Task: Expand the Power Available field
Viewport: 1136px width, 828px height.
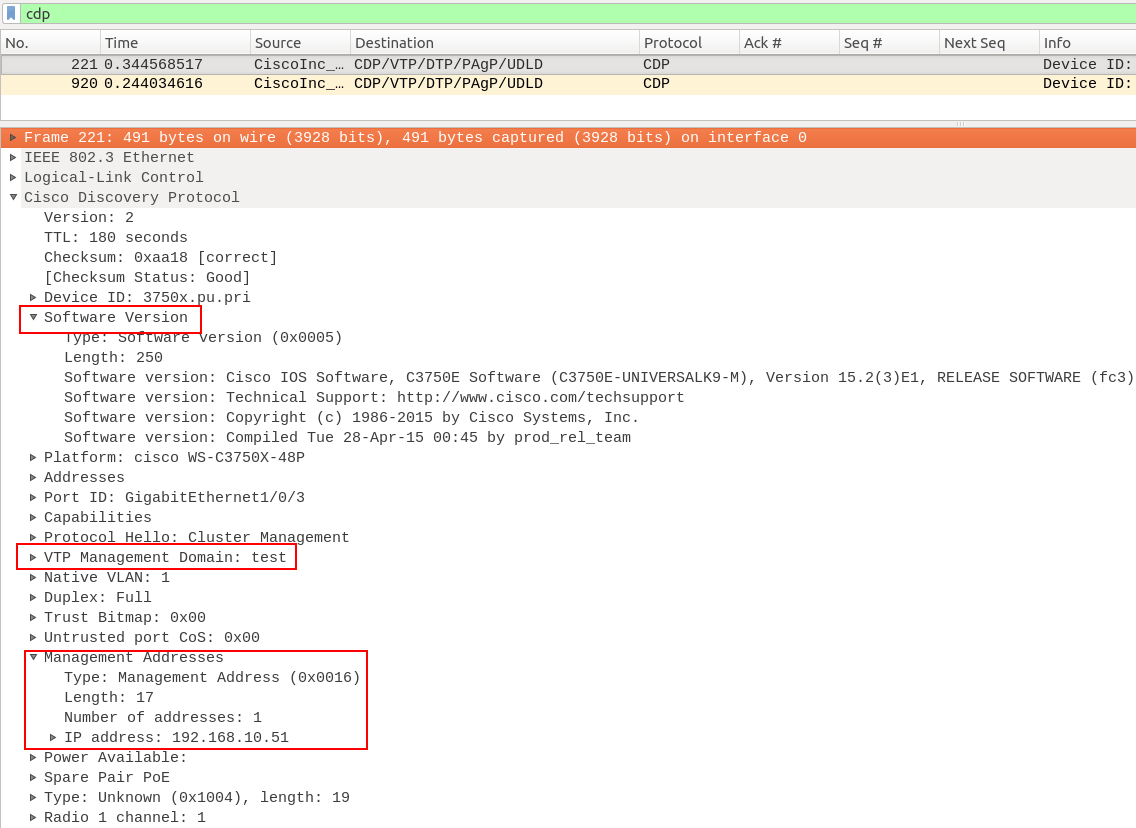Action: coord(33,758)
